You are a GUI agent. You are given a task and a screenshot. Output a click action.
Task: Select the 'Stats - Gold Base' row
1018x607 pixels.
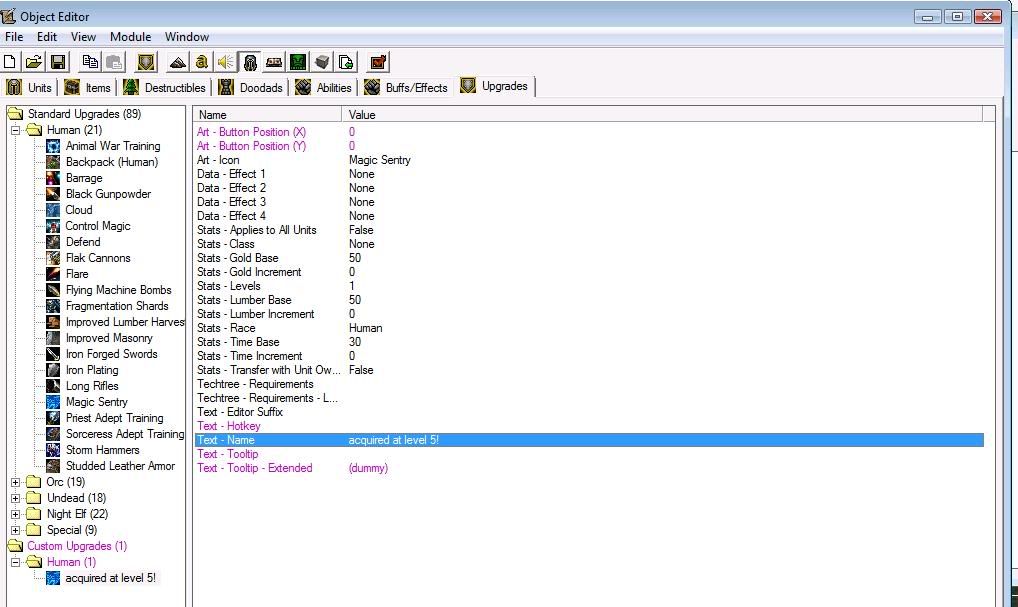pyautogui.click(x=589, y=258)
